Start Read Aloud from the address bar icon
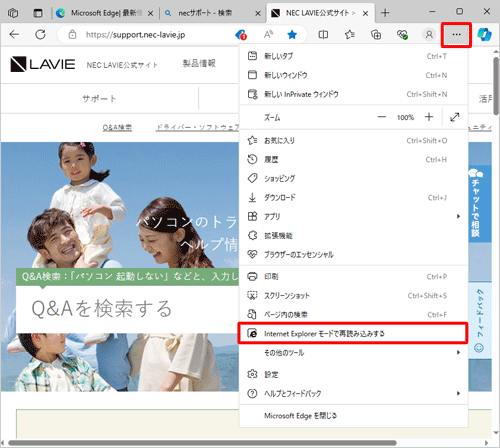Image resolution: width=500 pixels, height=448 pixels. point(268,34)
